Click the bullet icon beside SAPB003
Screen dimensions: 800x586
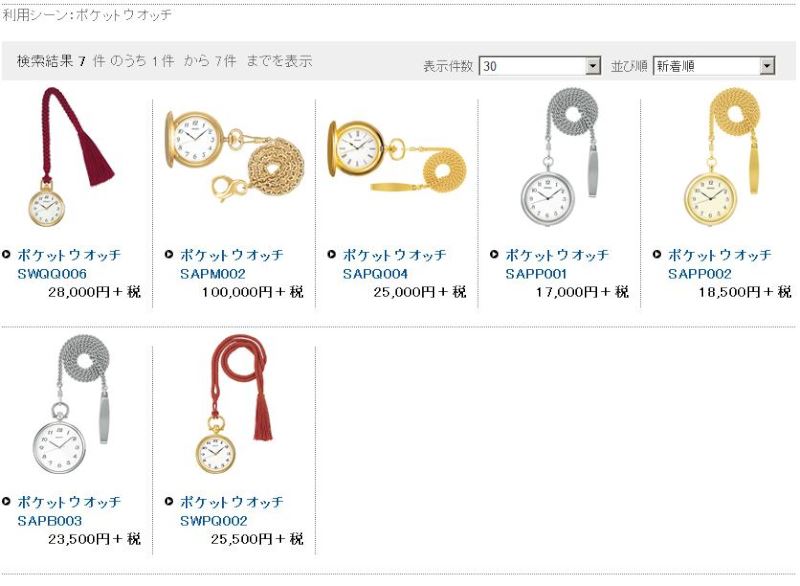click(6, 501)
